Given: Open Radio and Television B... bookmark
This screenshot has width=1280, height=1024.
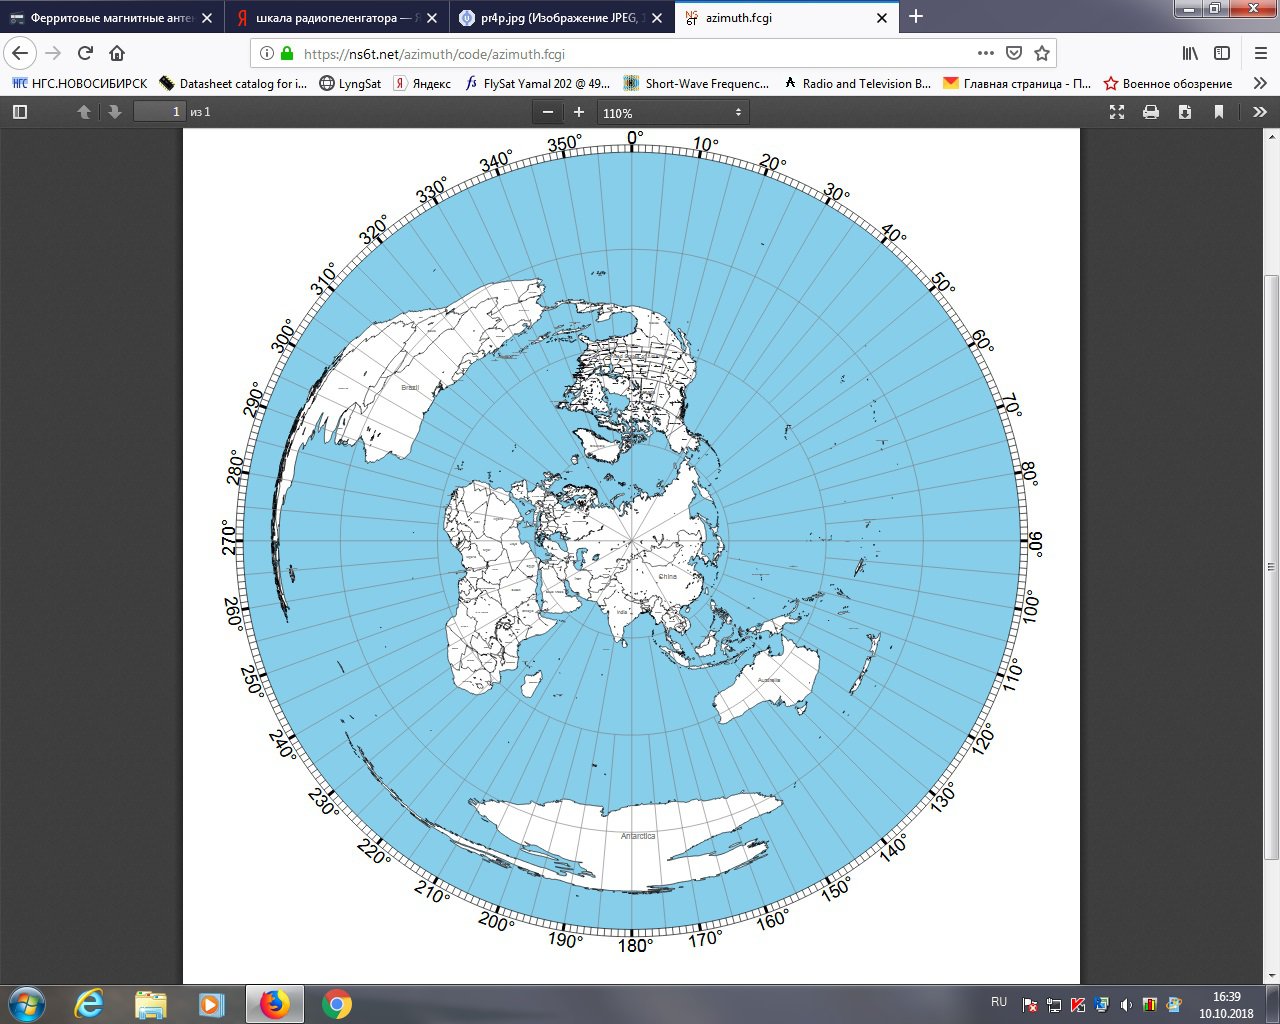Looking at the screenshot, I should pos(858,84).
